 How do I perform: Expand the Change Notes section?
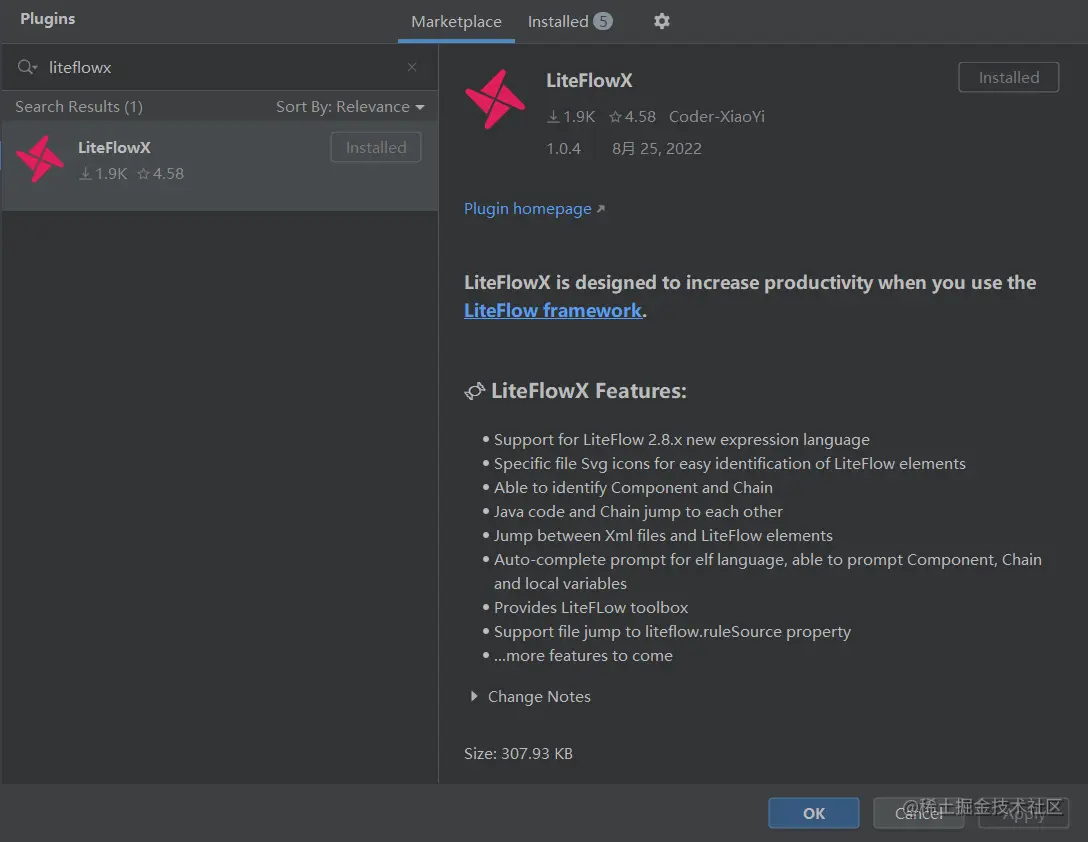coord(473,696)
